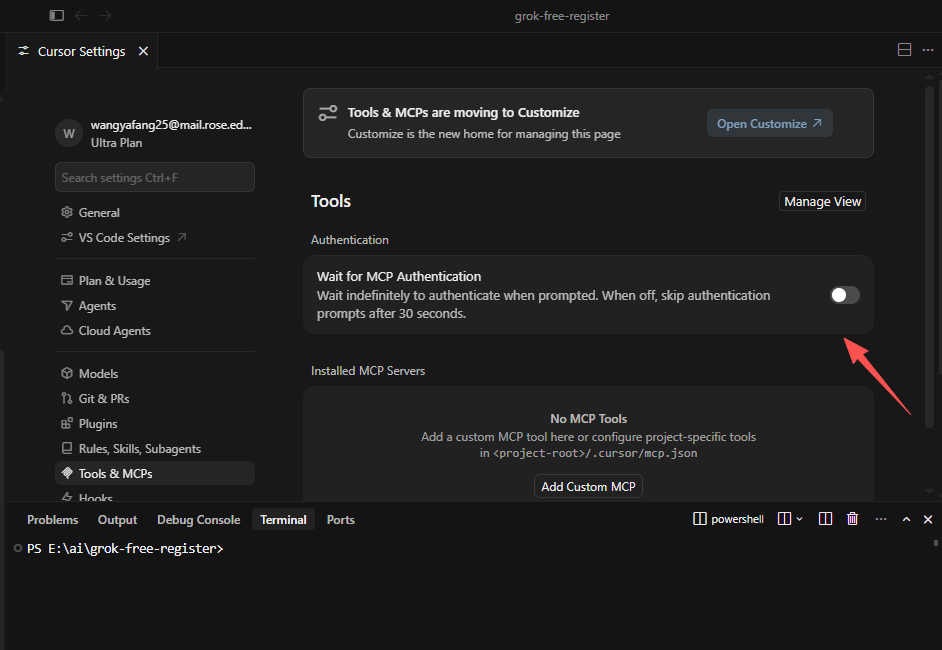
Task: Click the settings page vertical scrollbar
Action: click(929, 257)
